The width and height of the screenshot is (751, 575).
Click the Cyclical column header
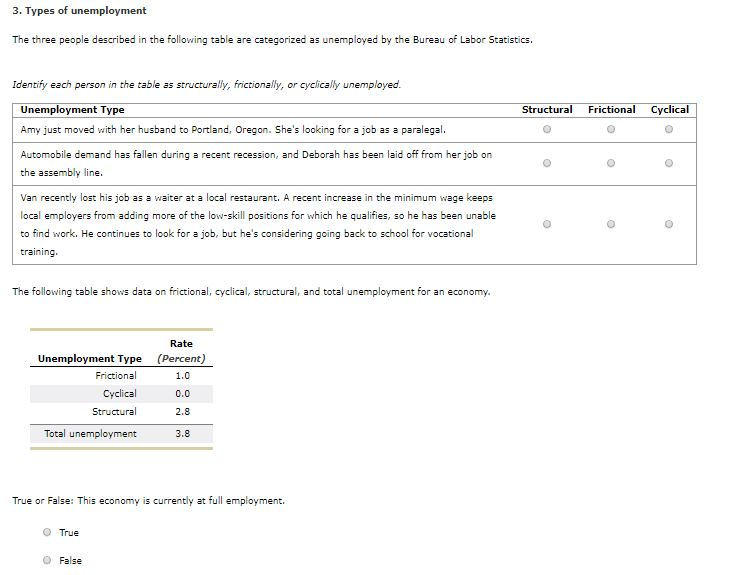[670, 109]
